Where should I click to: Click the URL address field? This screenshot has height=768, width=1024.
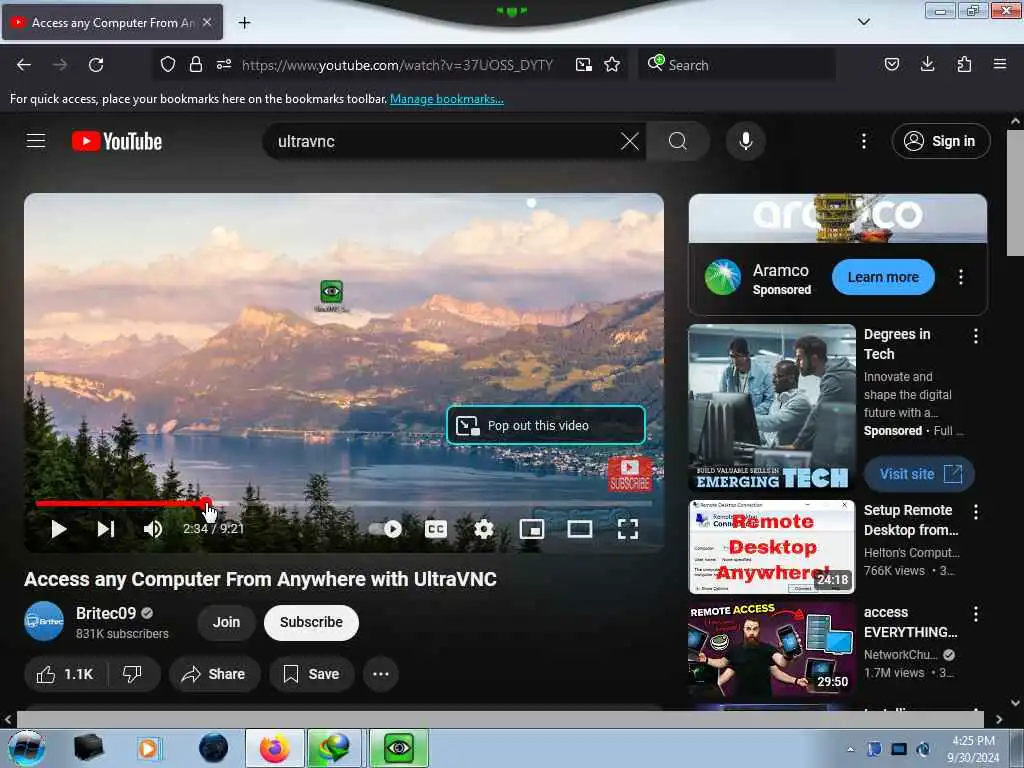(397, 65)
